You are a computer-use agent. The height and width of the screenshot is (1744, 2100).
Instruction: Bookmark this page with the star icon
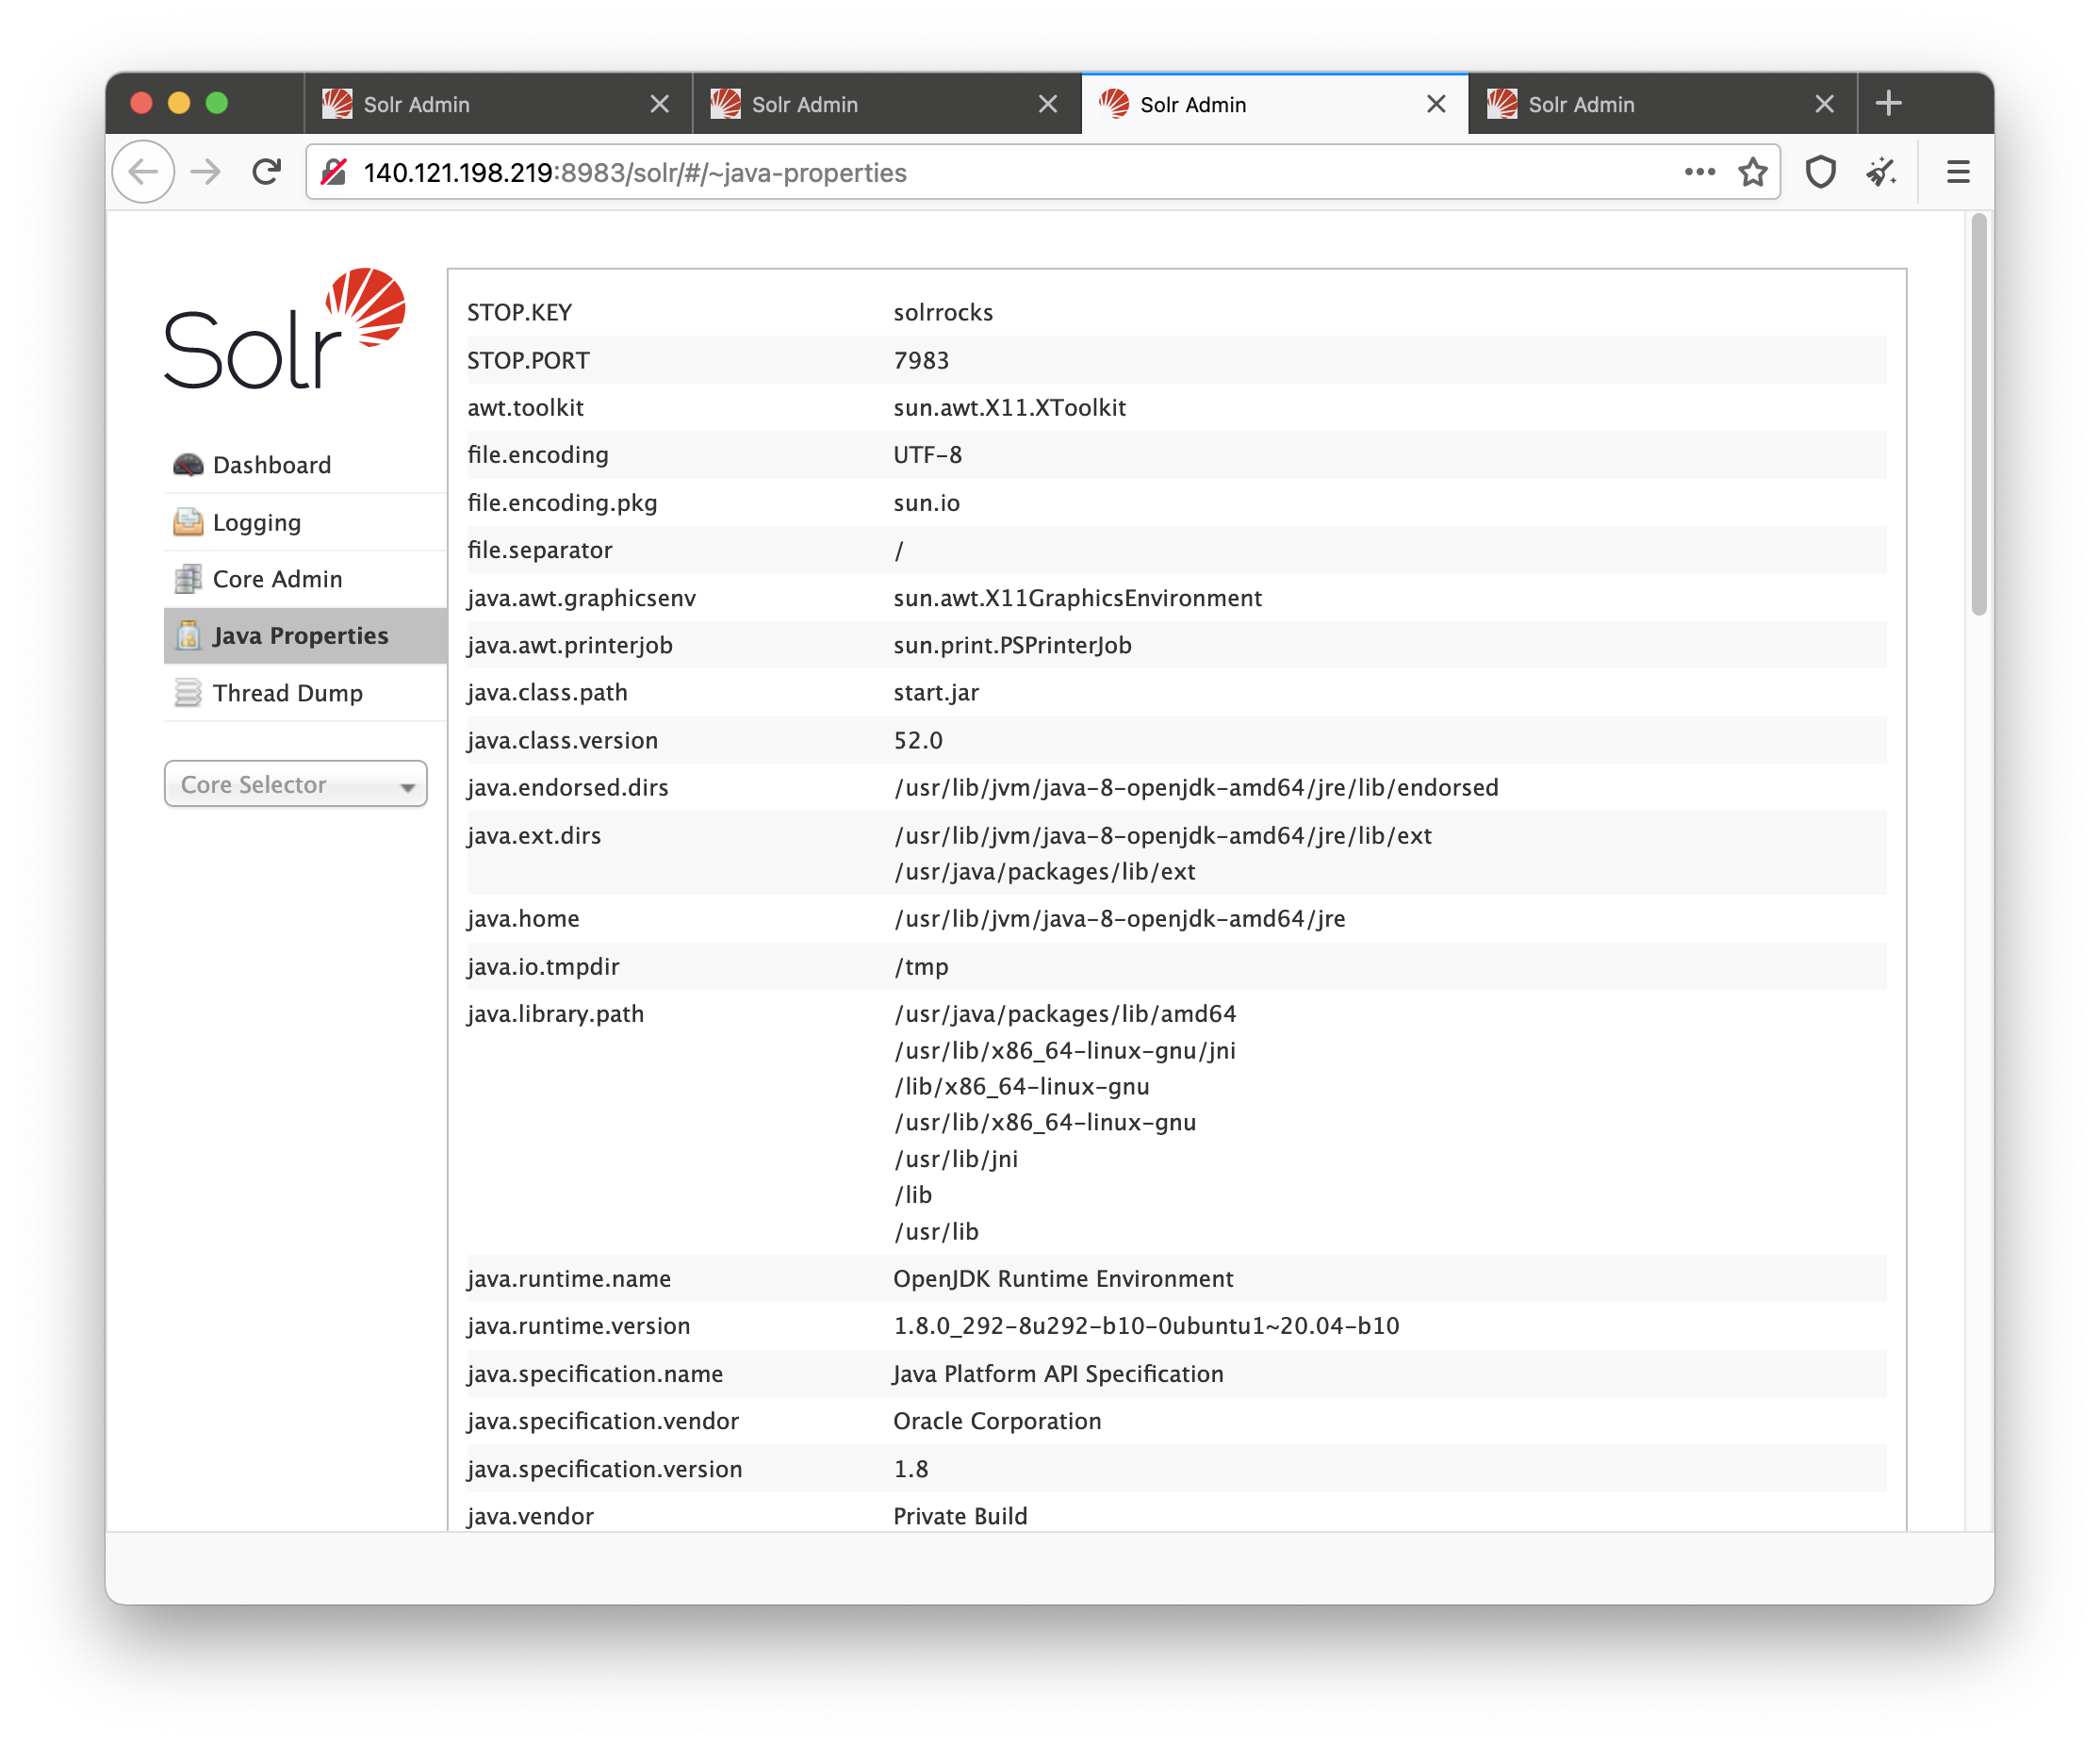1753,172
